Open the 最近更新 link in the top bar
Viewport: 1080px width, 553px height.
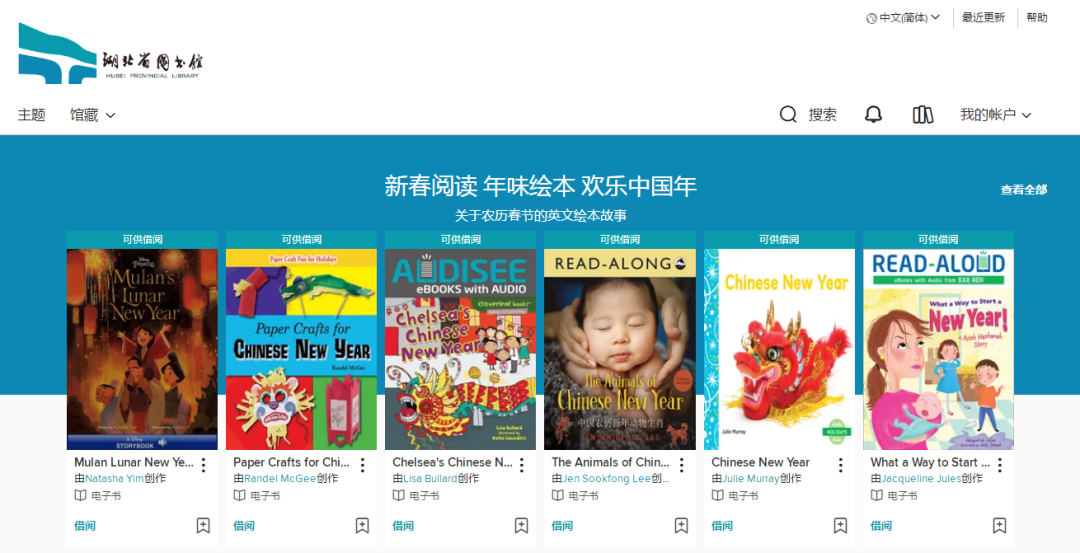point(984,18)
